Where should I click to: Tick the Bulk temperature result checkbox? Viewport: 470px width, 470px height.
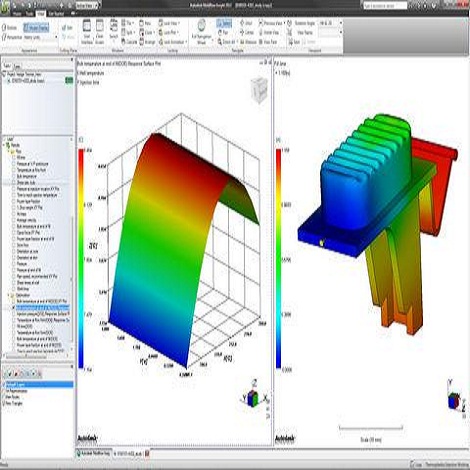[14, 176]
